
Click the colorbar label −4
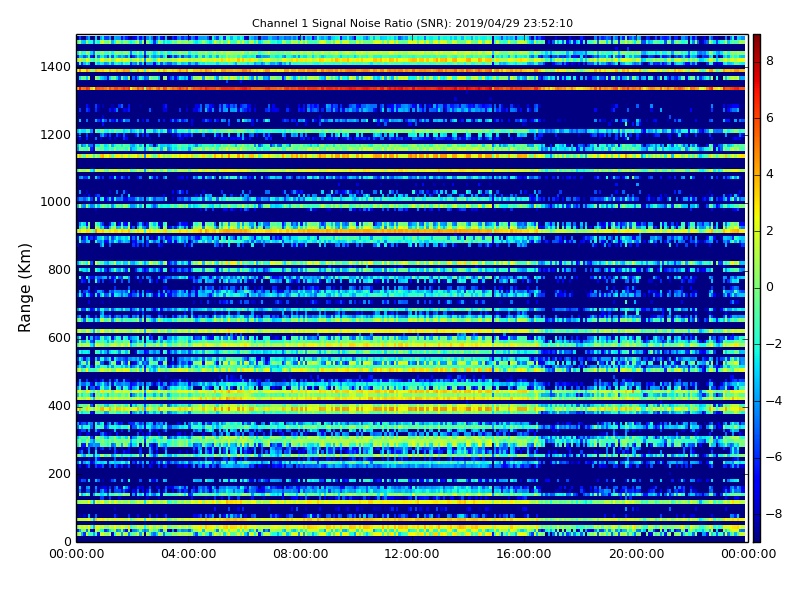click(x=774, y=401)
